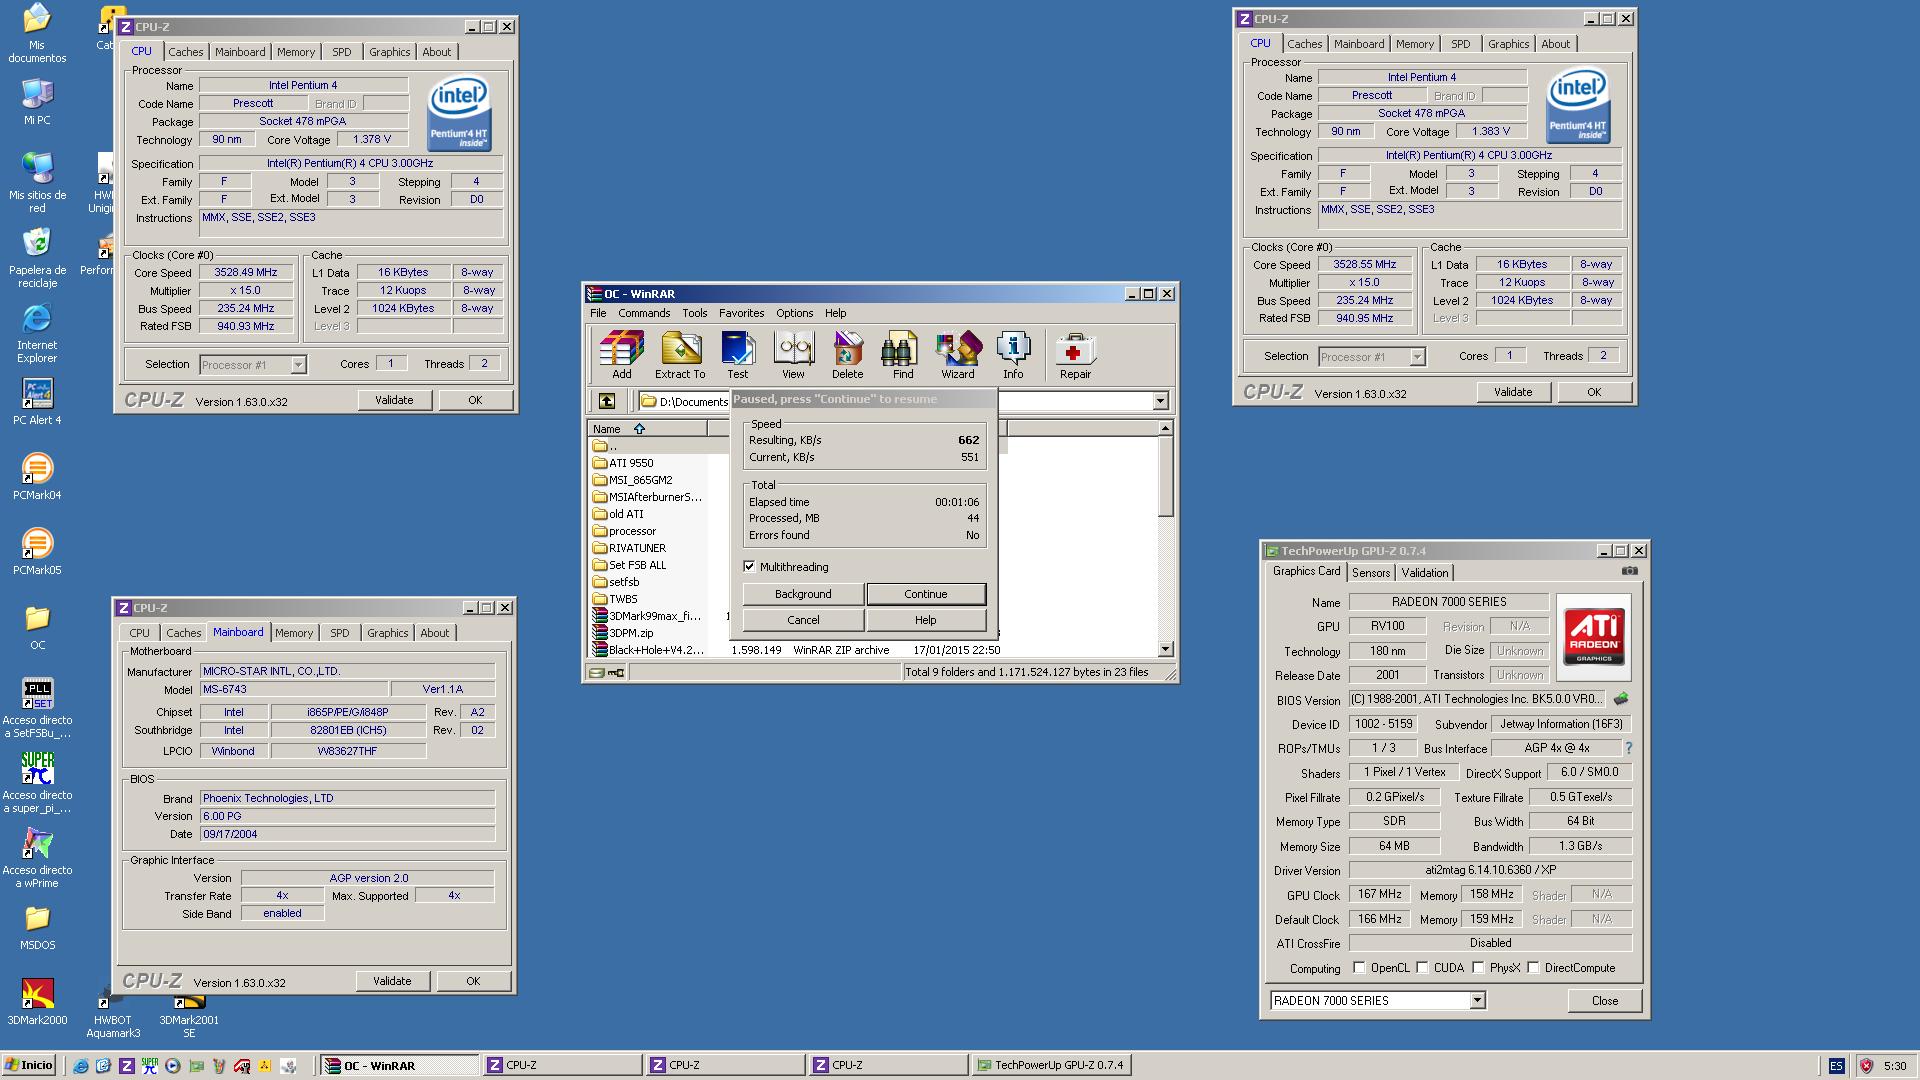Click the Inicio start button

tap(29, 1065)
